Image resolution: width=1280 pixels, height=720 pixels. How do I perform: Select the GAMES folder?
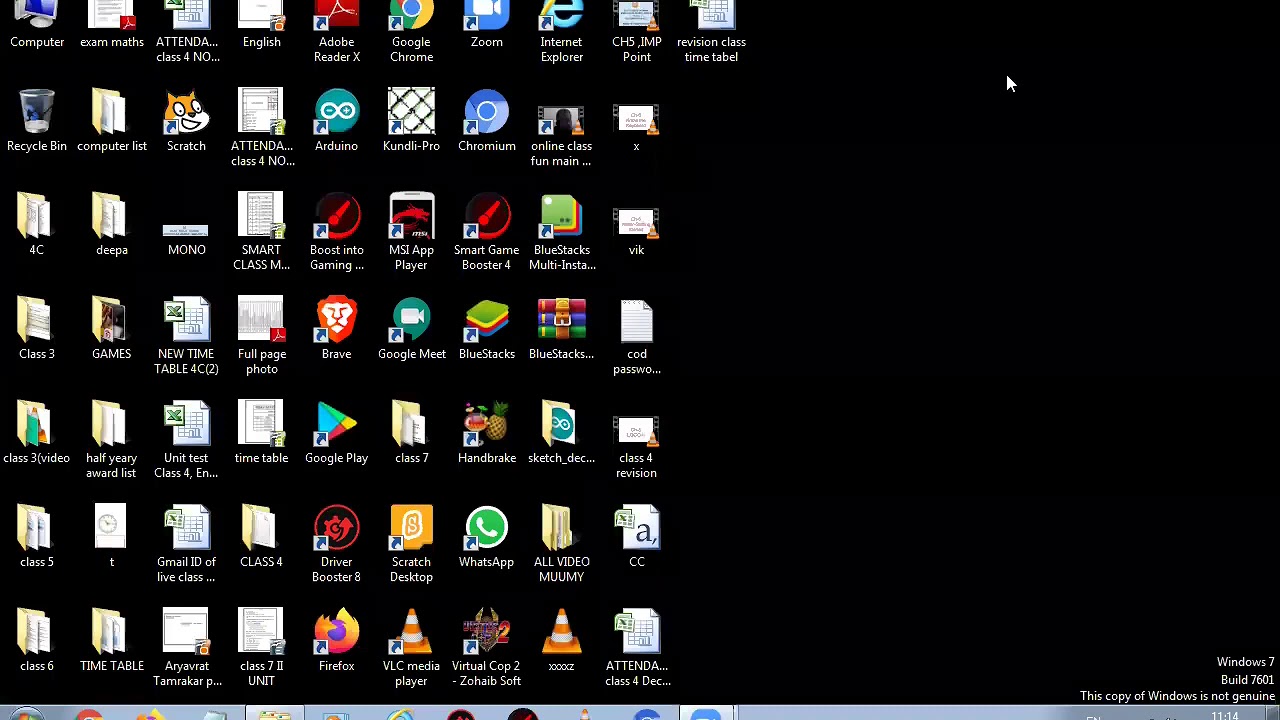[111, 329]
